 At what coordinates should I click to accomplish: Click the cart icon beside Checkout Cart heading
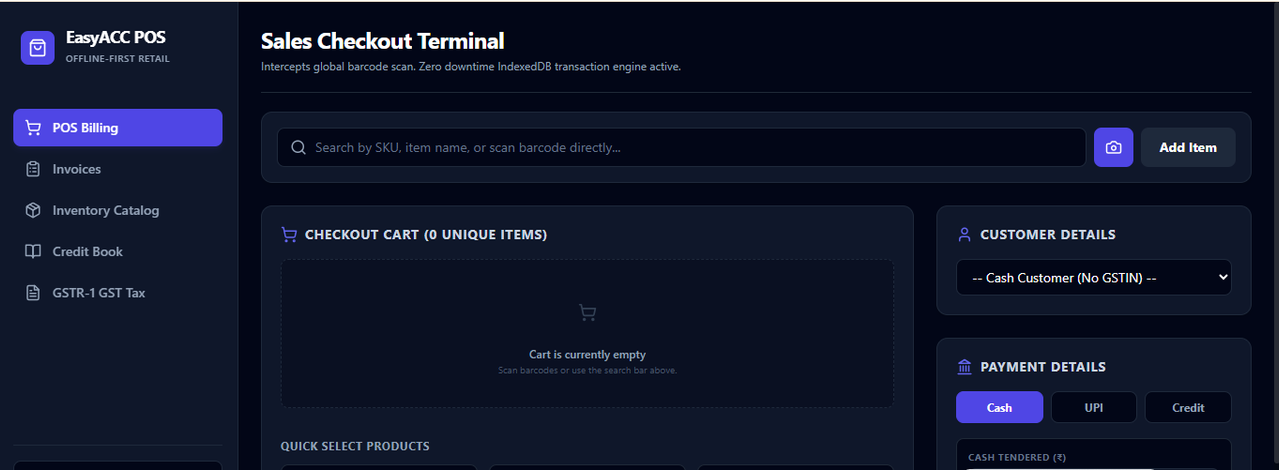tap(289, 235)
